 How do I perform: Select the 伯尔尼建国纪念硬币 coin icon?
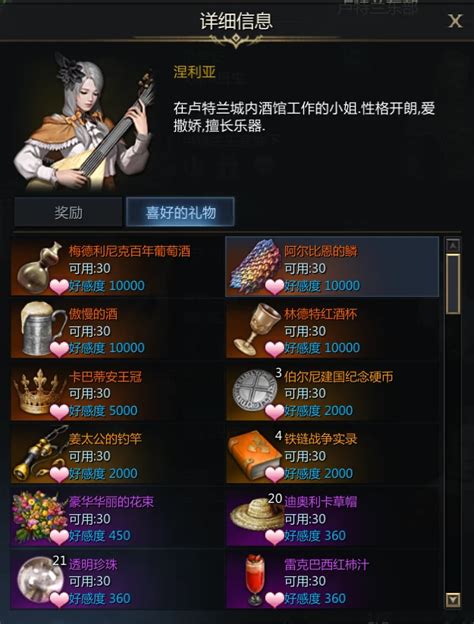[255, 391]
